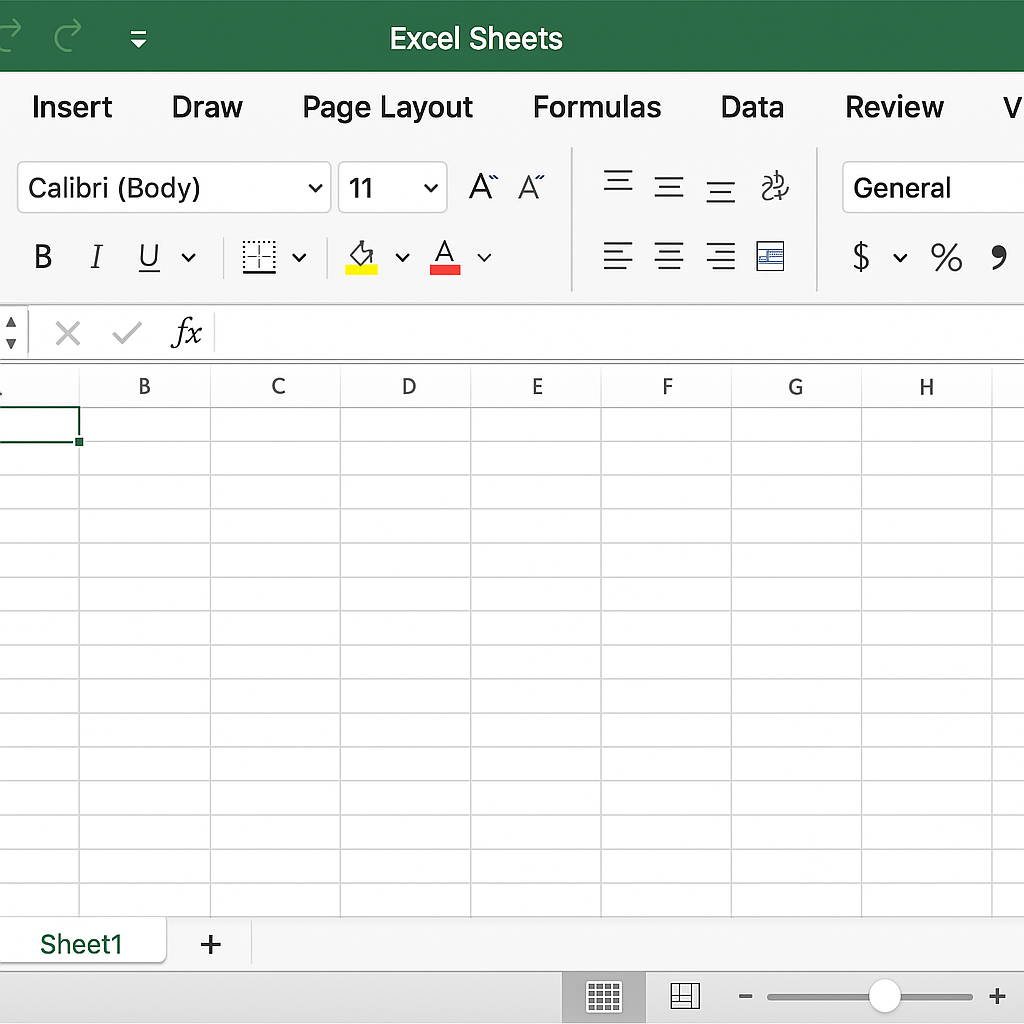Image resolution: width=1024 pixels, height=1024 pixels.
Task: Align text to middle of cell
Action: pyautogui.click(x=669, y=187)
